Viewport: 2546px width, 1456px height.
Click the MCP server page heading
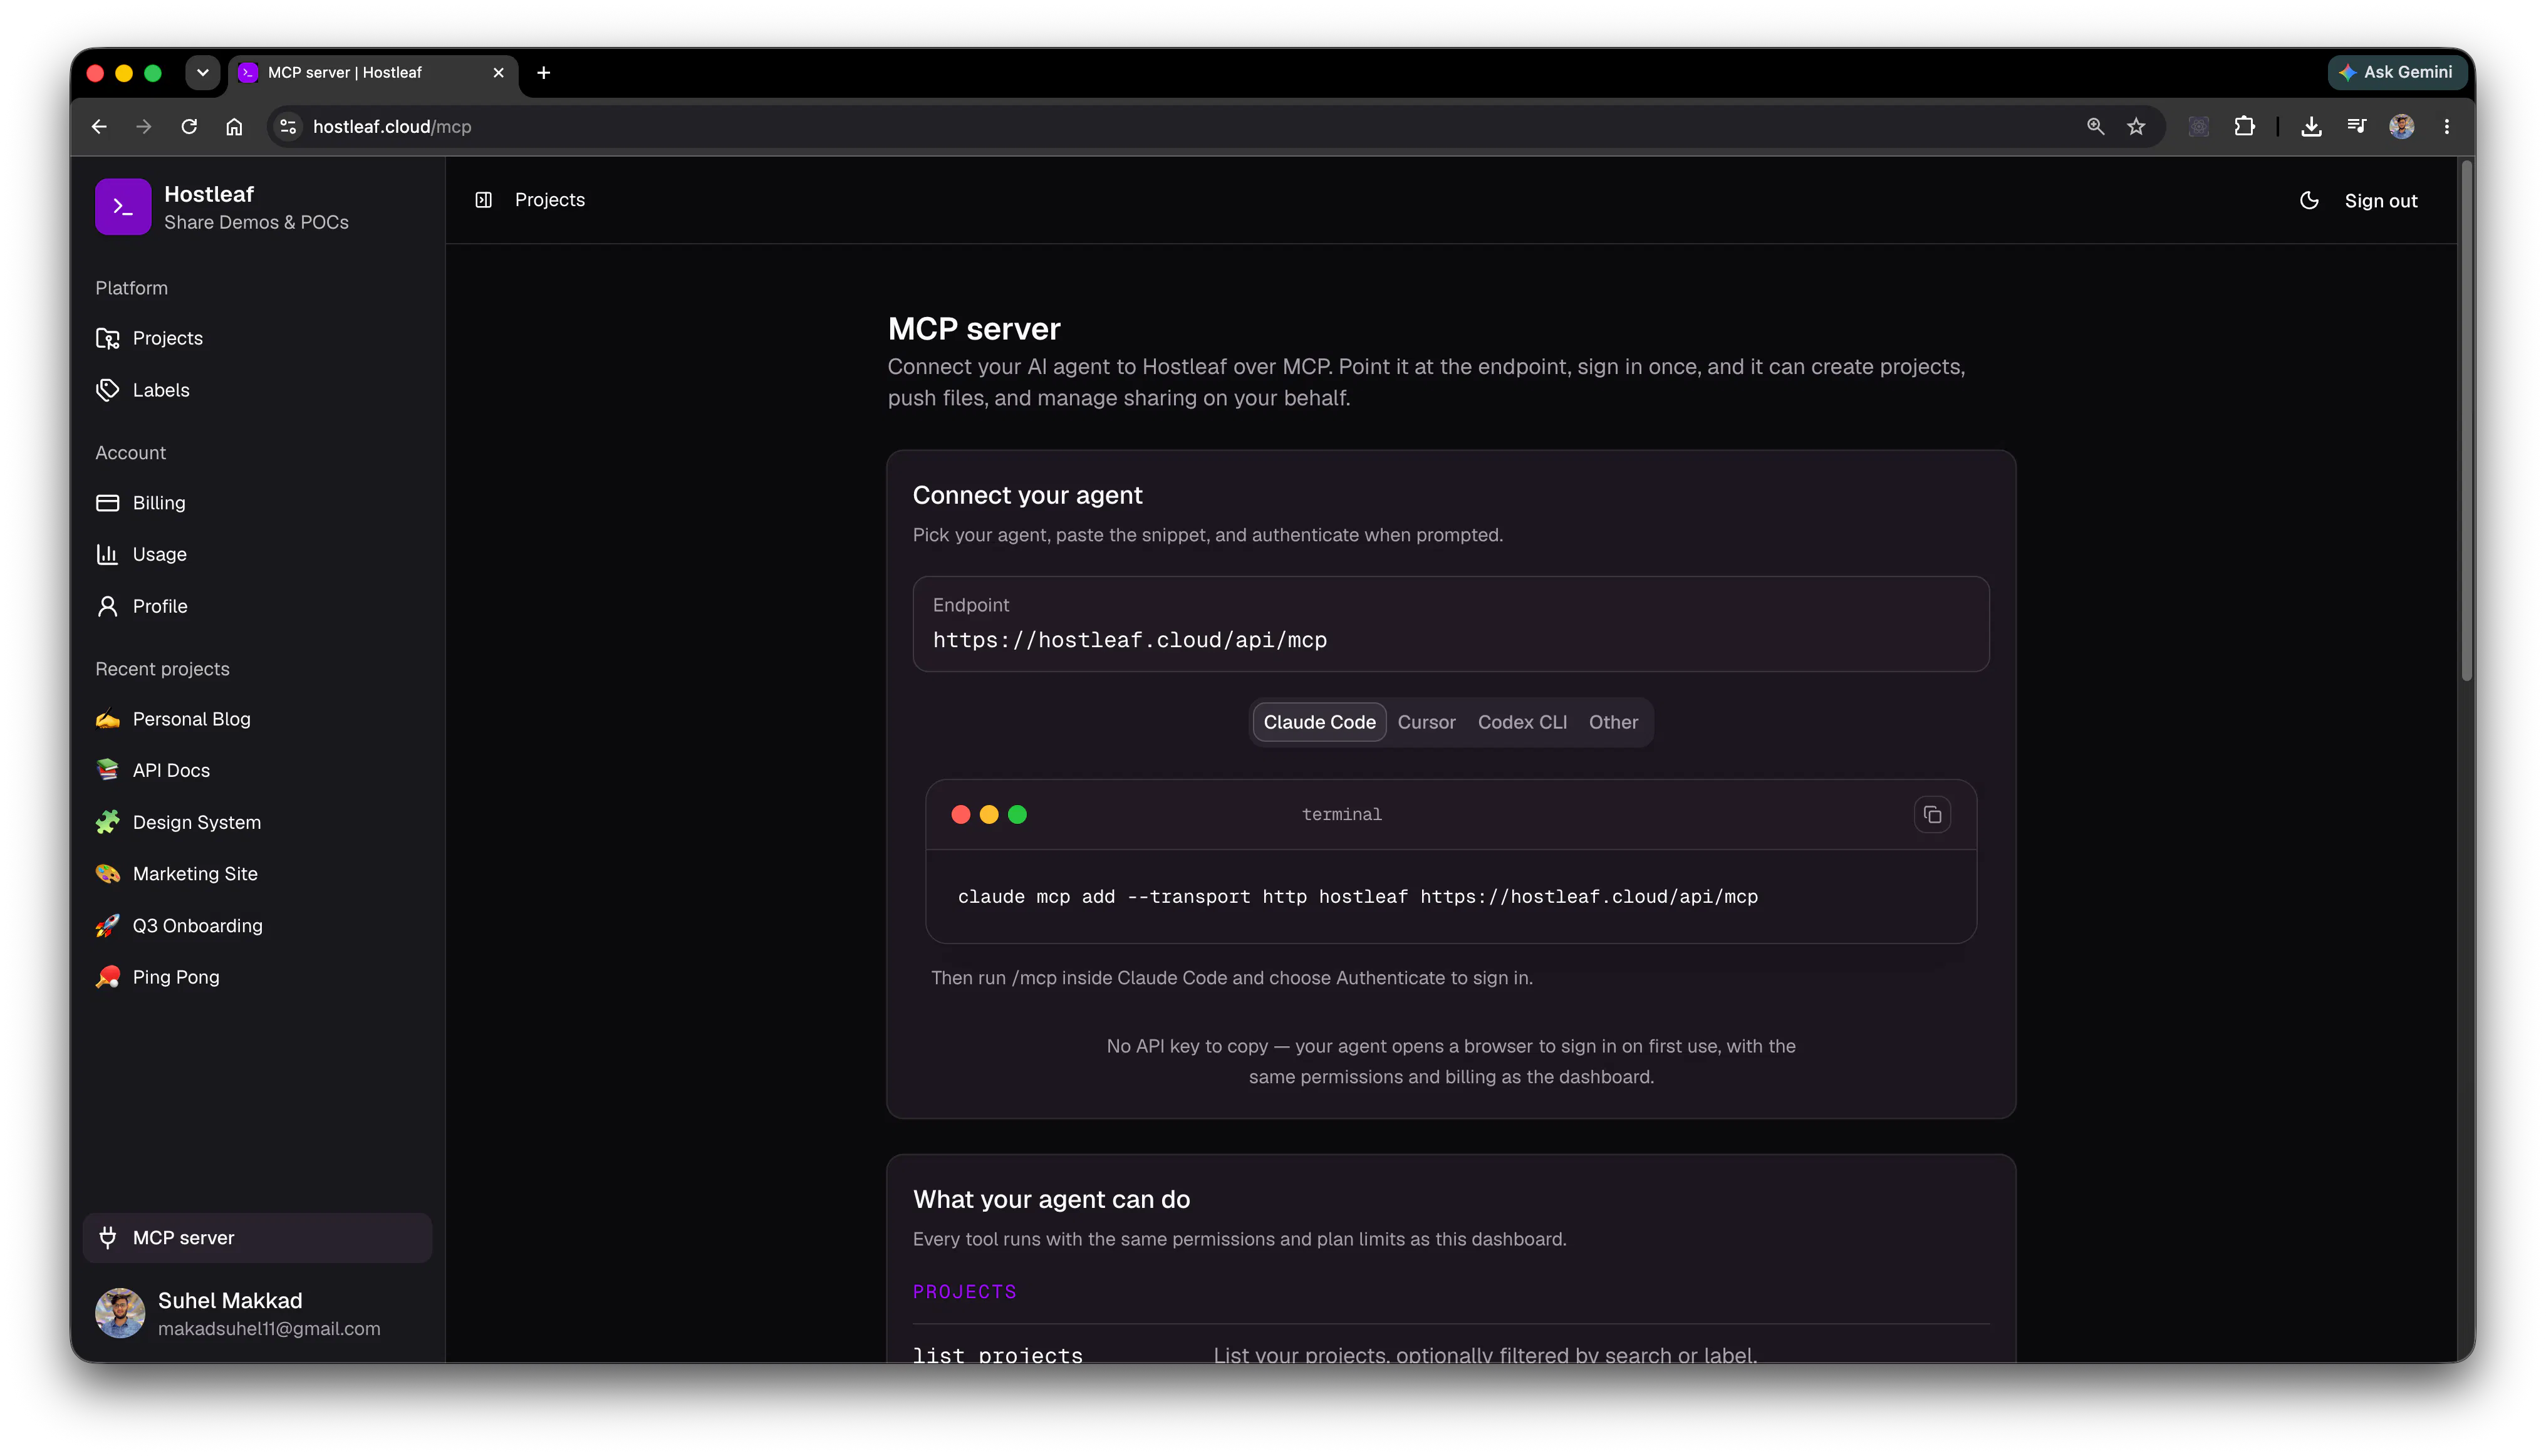974,329
